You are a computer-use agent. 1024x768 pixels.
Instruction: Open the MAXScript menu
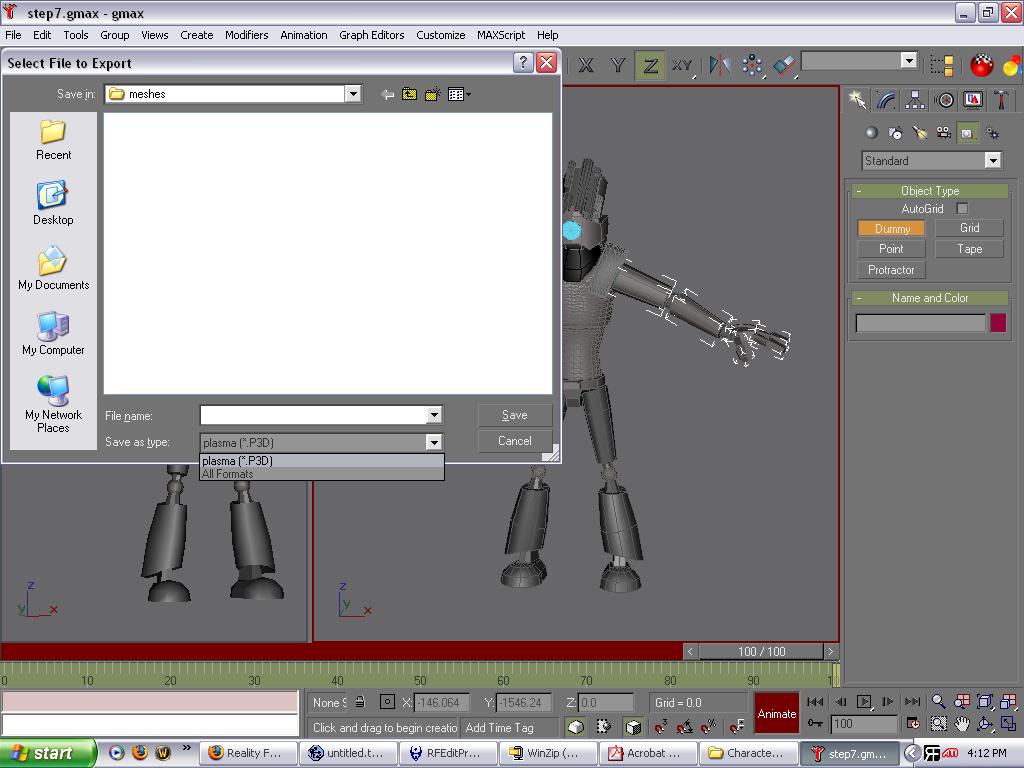coord(500,34)
